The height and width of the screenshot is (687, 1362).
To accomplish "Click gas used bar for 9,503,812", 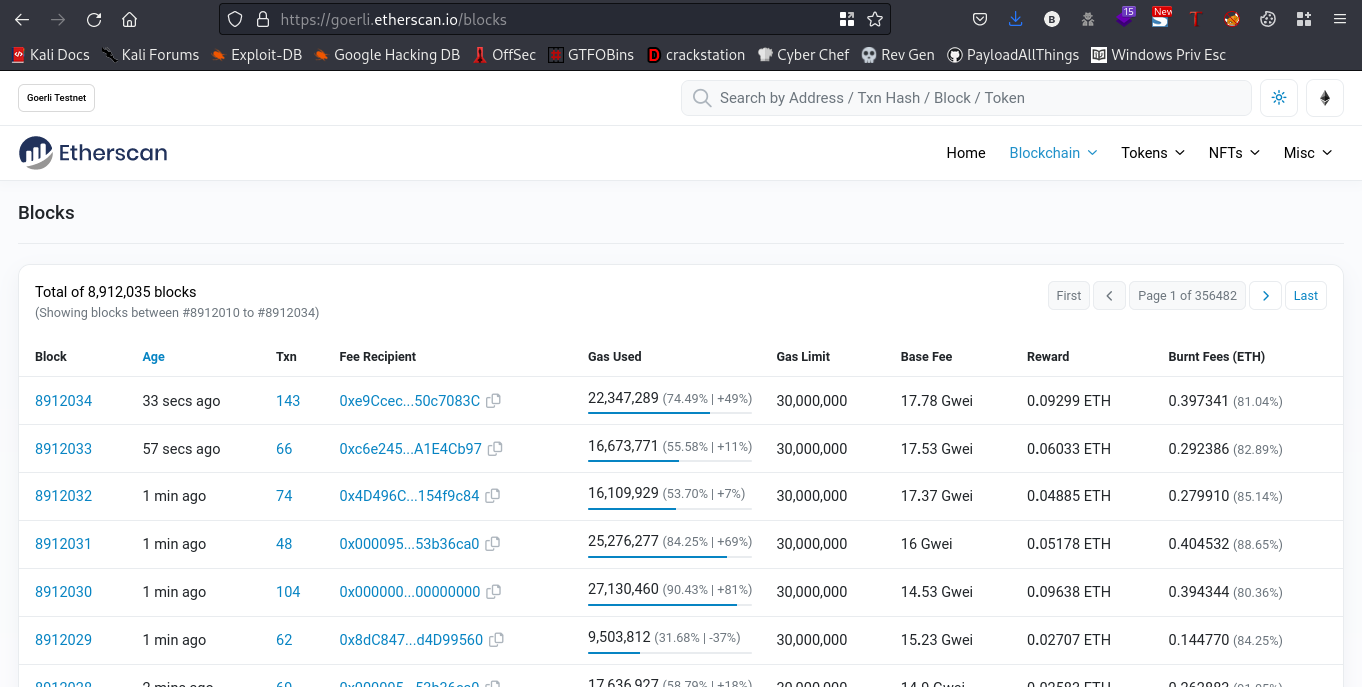I will pos(670,652).
